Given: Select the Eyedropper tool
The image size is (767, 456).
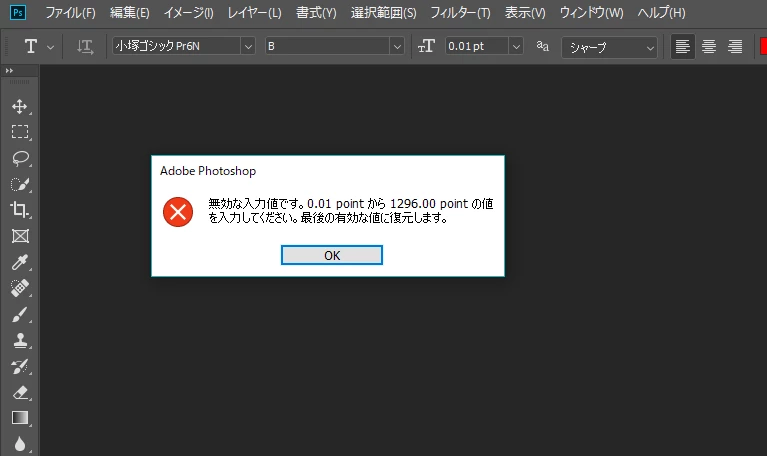Looking at the screenshot, I should pyautogui.click(x=20, y=262).
